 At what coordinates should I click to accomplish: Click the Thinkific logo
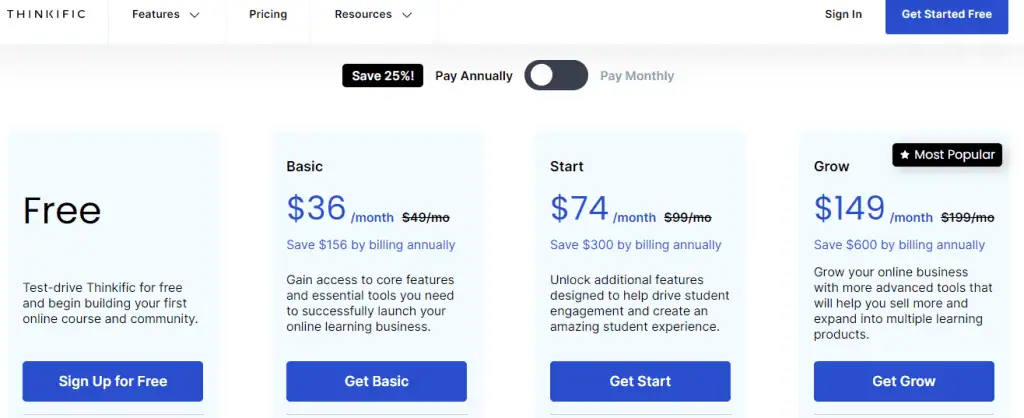[x=46, y=14]
